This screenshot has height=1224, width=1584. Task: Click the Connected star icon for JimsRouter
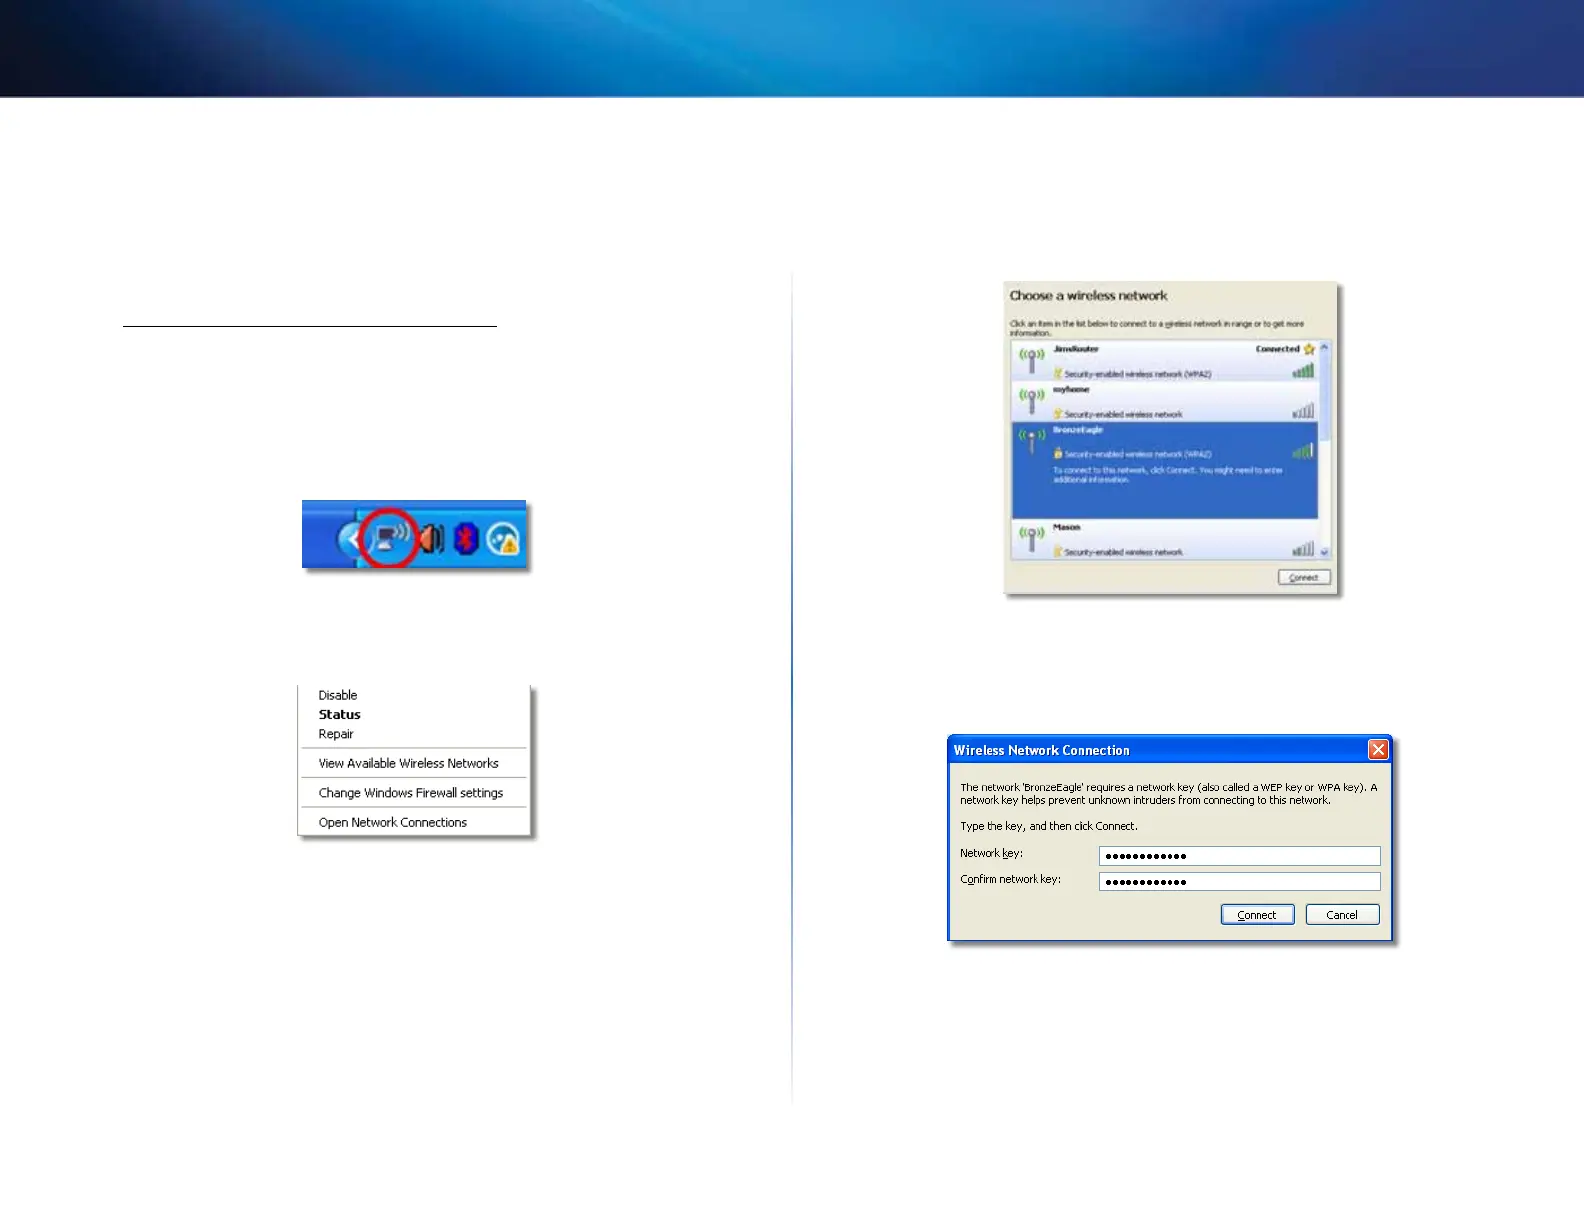pos(1309,349)
